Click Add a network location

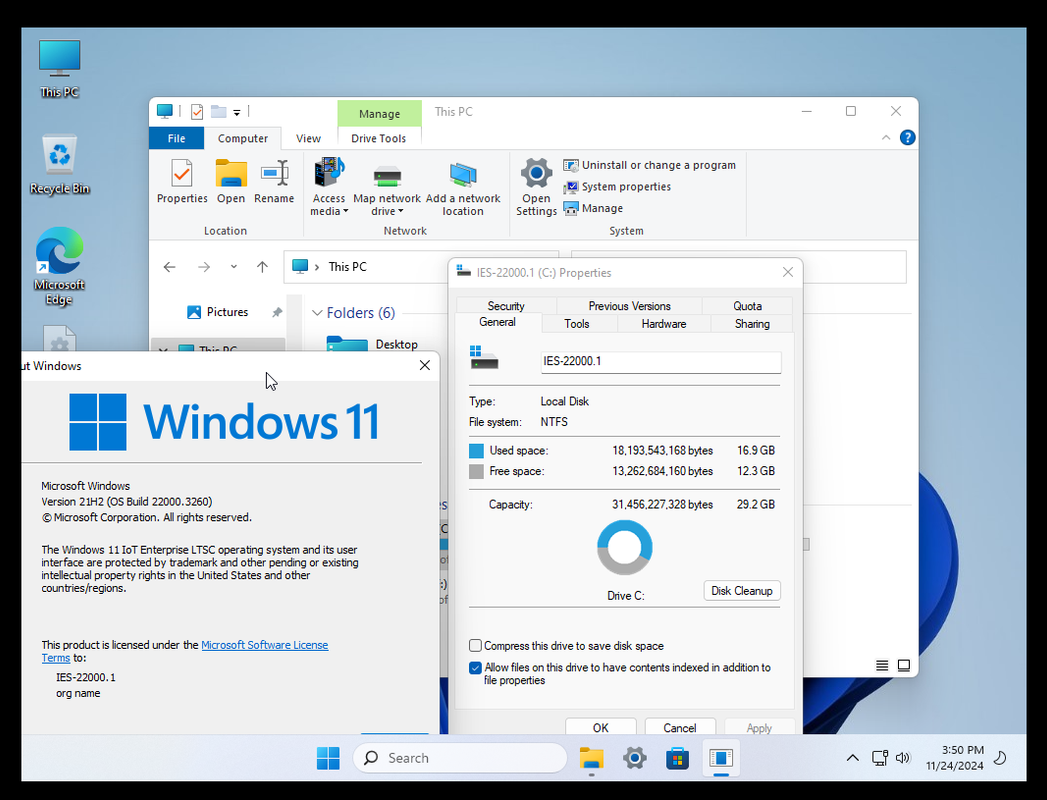[463, 190]
